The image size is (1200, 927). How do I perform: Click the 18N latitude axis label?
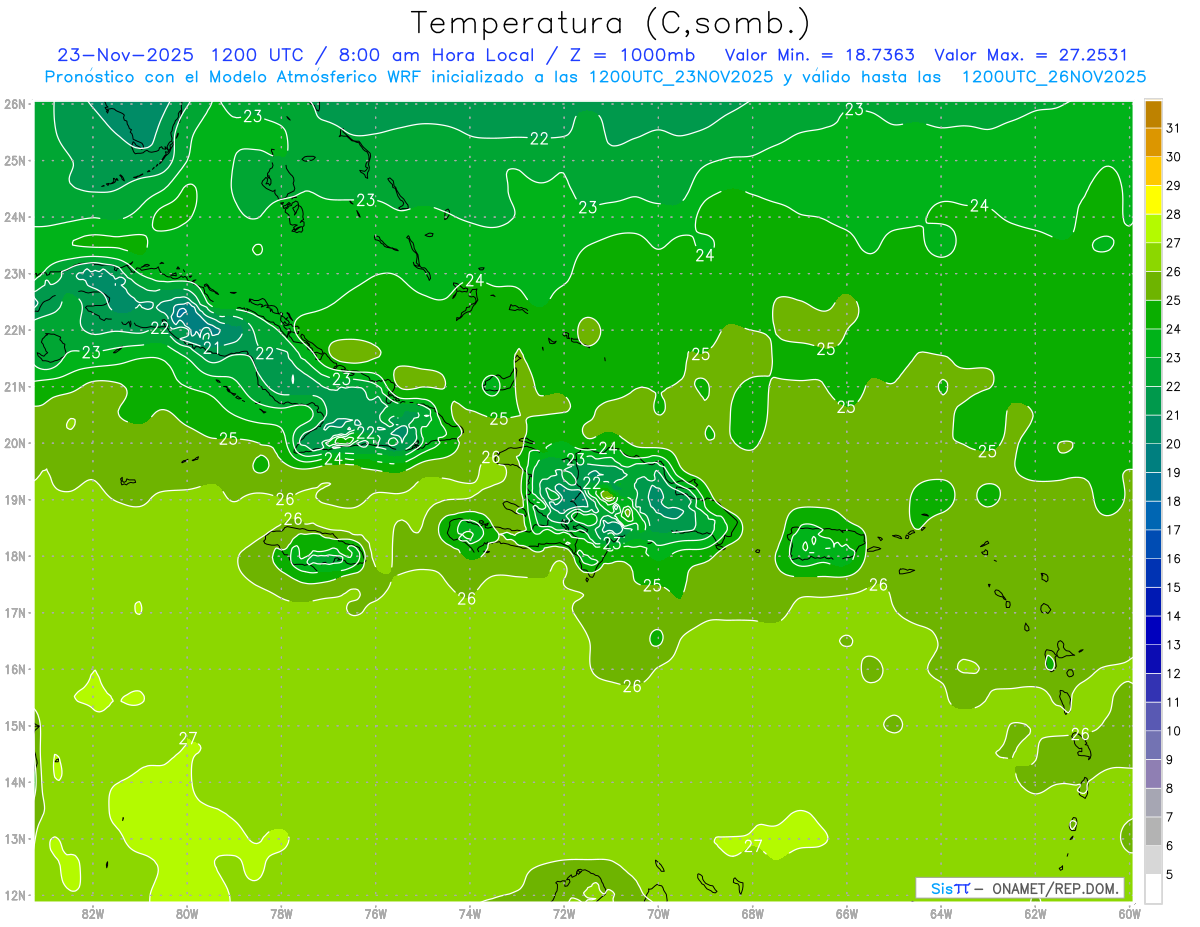(15, 556)
